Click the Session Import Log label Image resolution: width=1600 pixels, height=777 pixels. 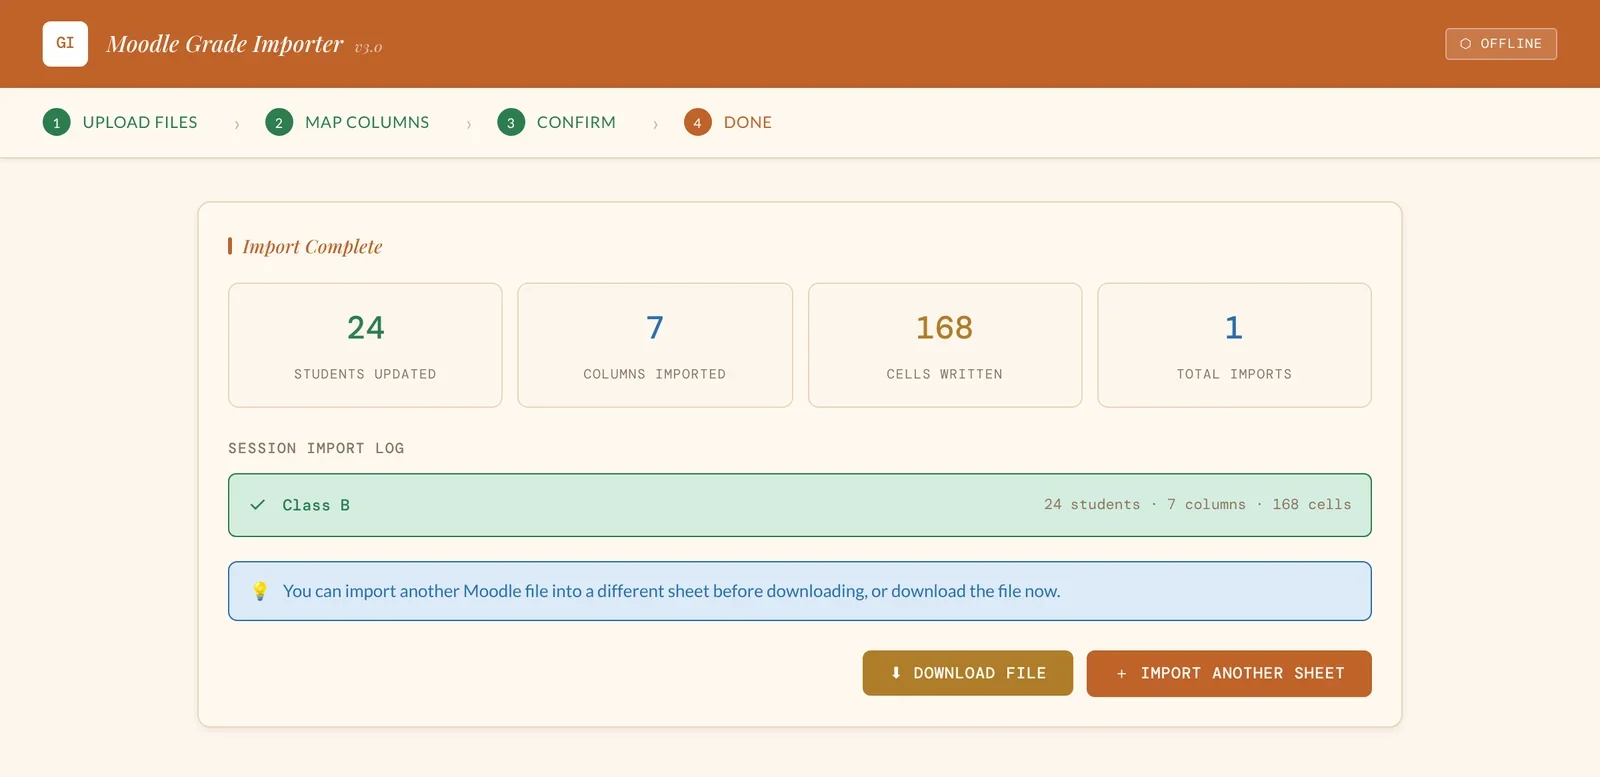(316, 448)
